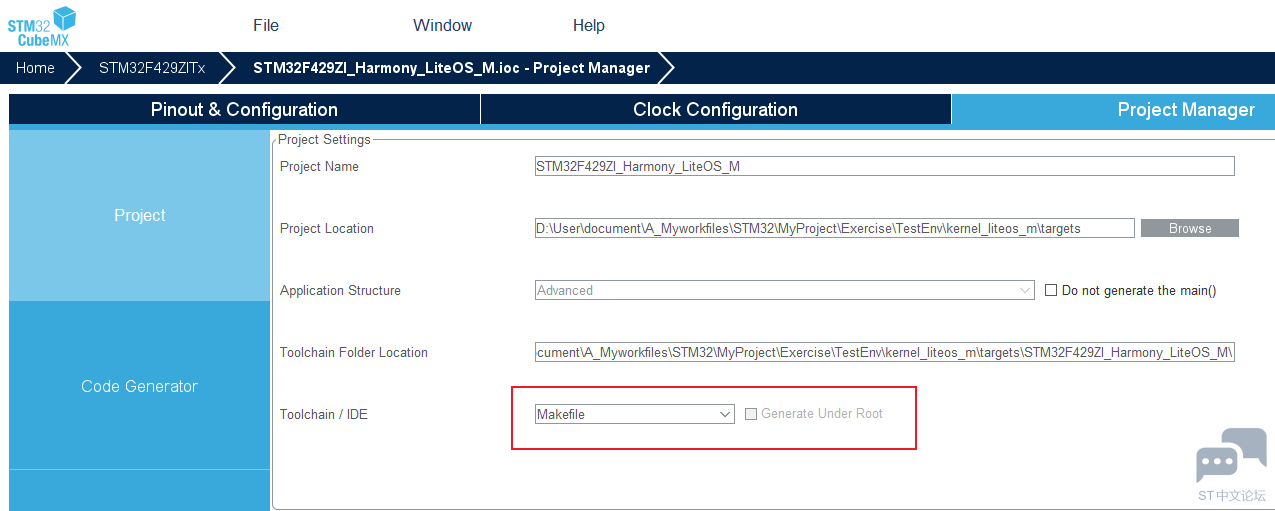Select the Project side section

coord(140,215)
